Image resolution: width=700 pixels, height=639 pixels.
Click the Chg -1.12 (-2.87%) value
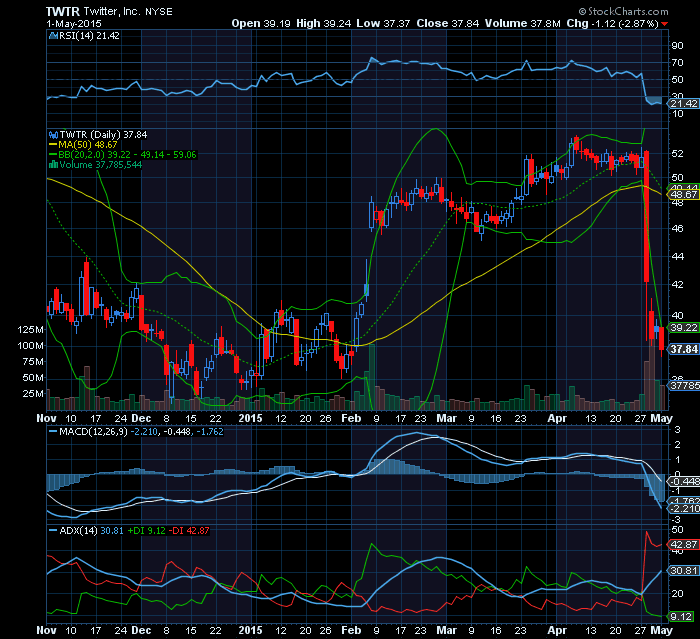pyautogui.click(x=612, y=24)
